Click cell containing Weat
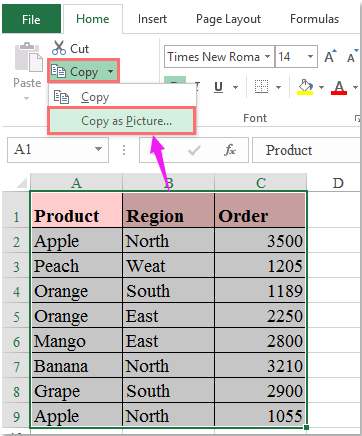 (168, 266)
